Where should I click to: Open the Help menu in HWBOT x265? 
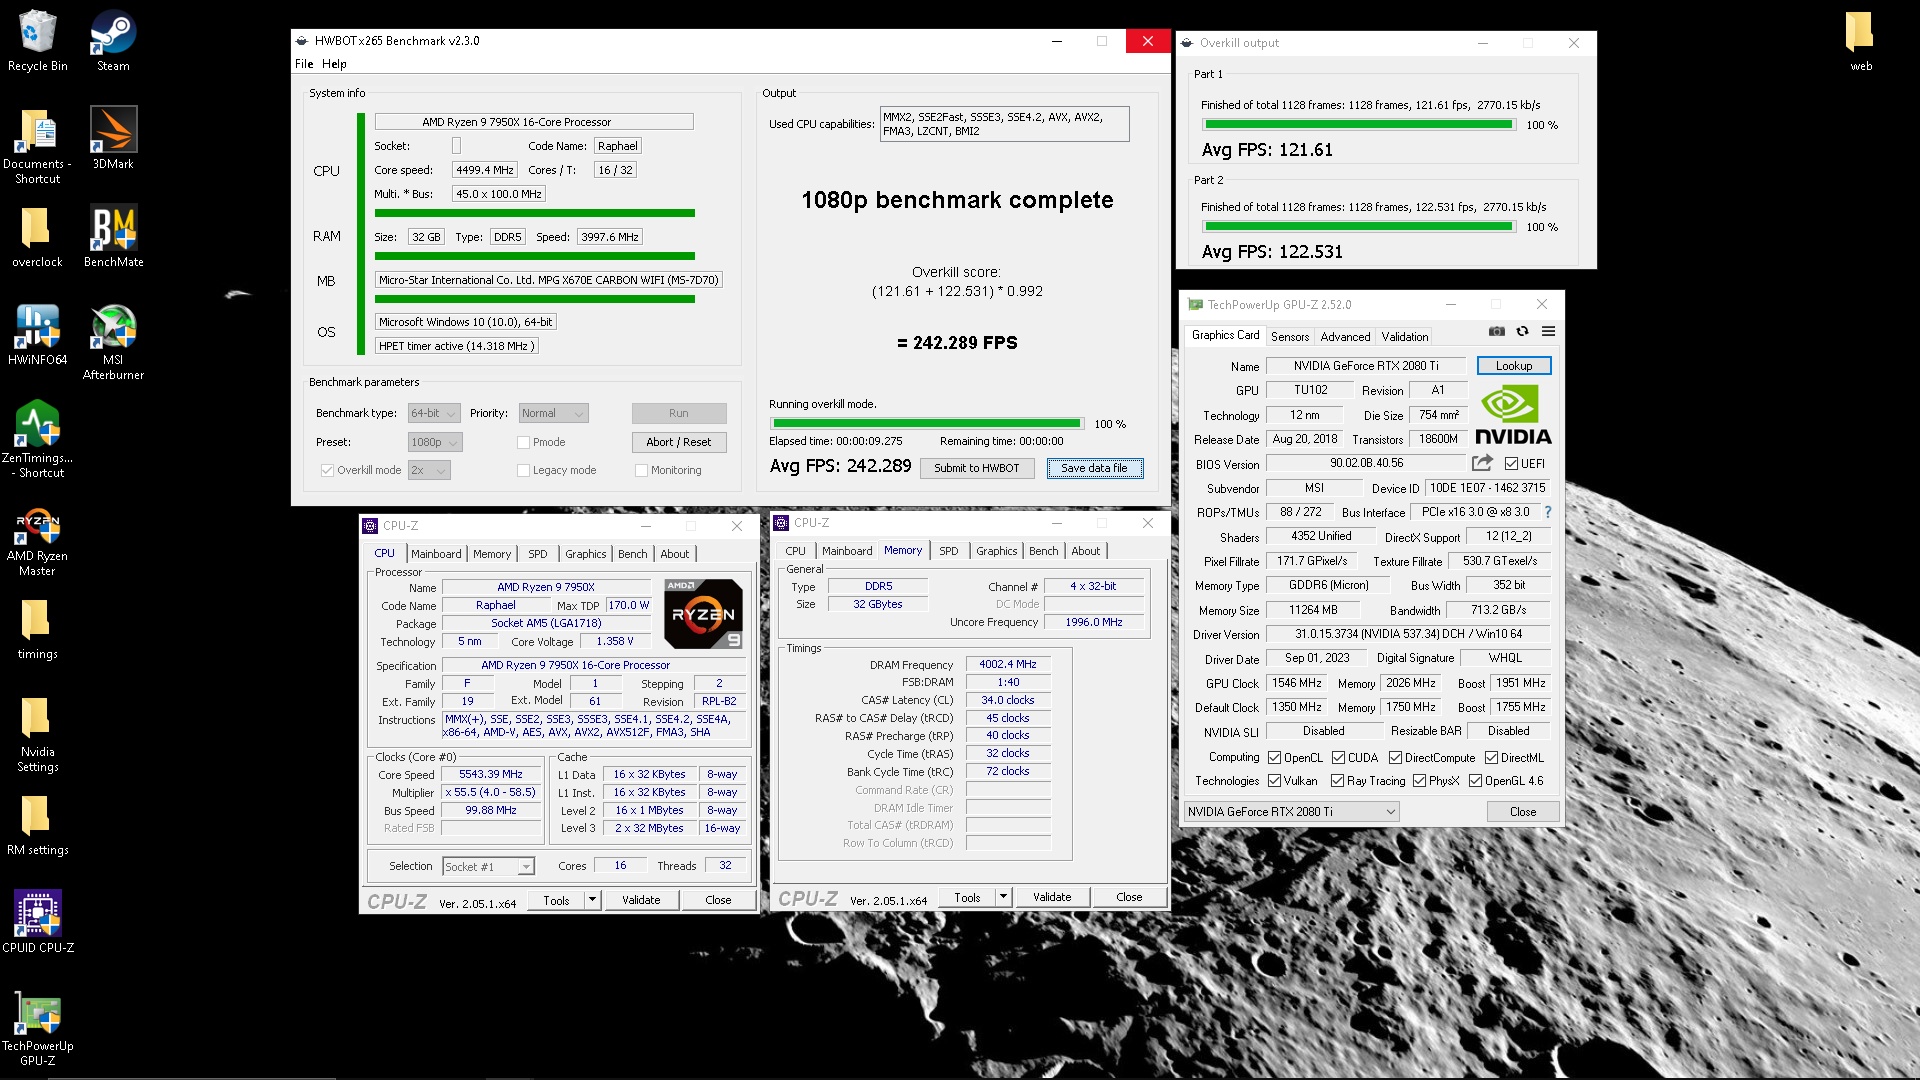pyautogui.click(x=334, y=64)
